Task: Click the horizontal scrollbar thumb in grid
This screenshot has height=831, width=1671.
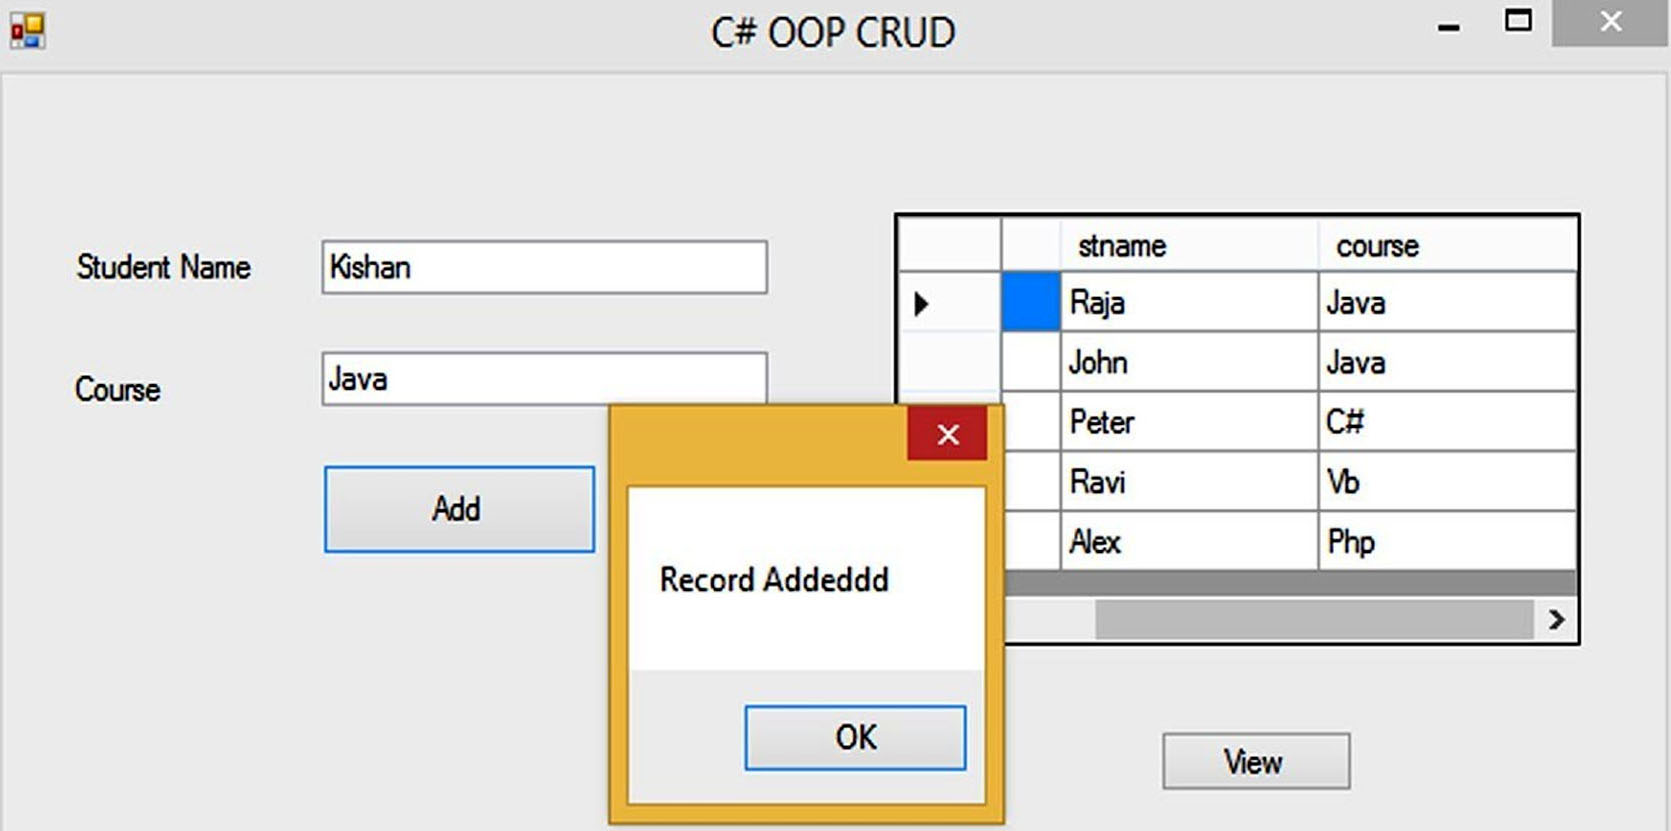Action: pos(1314,620)
